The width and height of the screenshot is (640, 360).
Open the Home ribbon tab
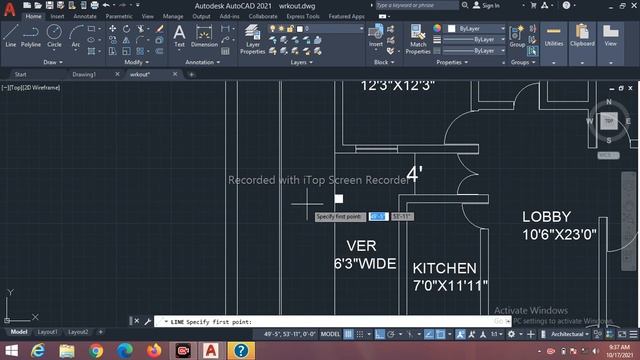click(x=33, y=16)
